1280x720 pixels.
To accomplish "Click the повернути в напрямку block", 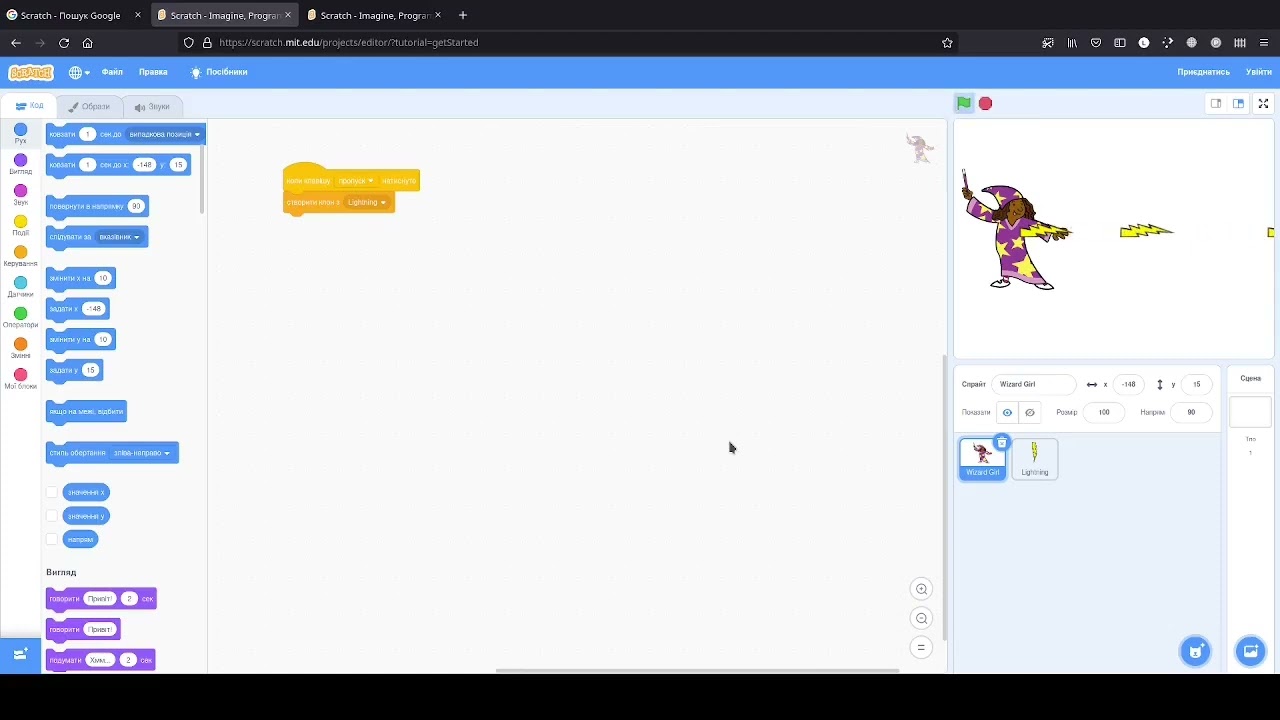I will point(97,206).
